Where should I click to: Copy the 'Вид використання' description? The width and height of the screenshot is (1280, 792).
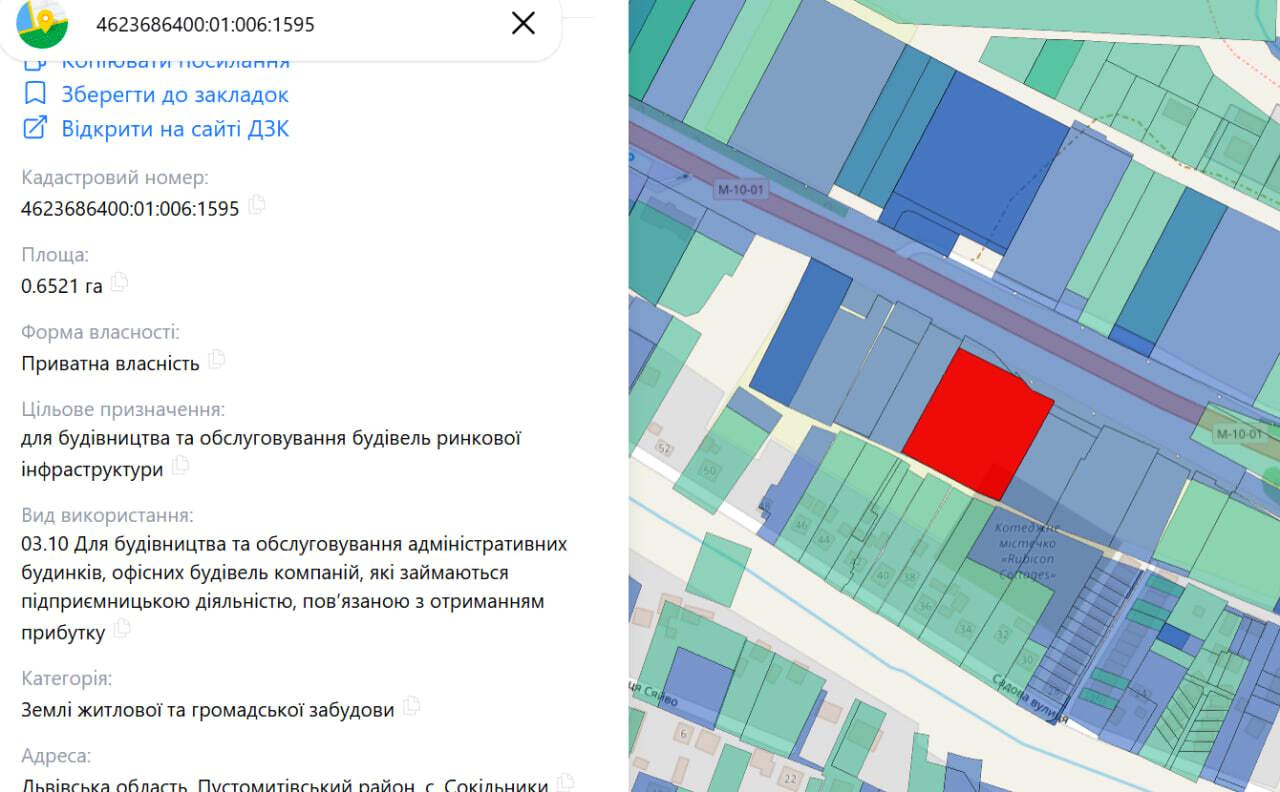coord(122,628)
